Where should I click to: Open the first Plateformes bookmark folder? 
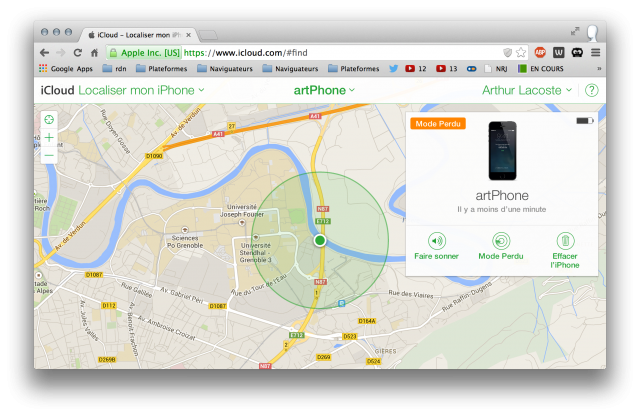pyautogui.click(x=161, y=69)
